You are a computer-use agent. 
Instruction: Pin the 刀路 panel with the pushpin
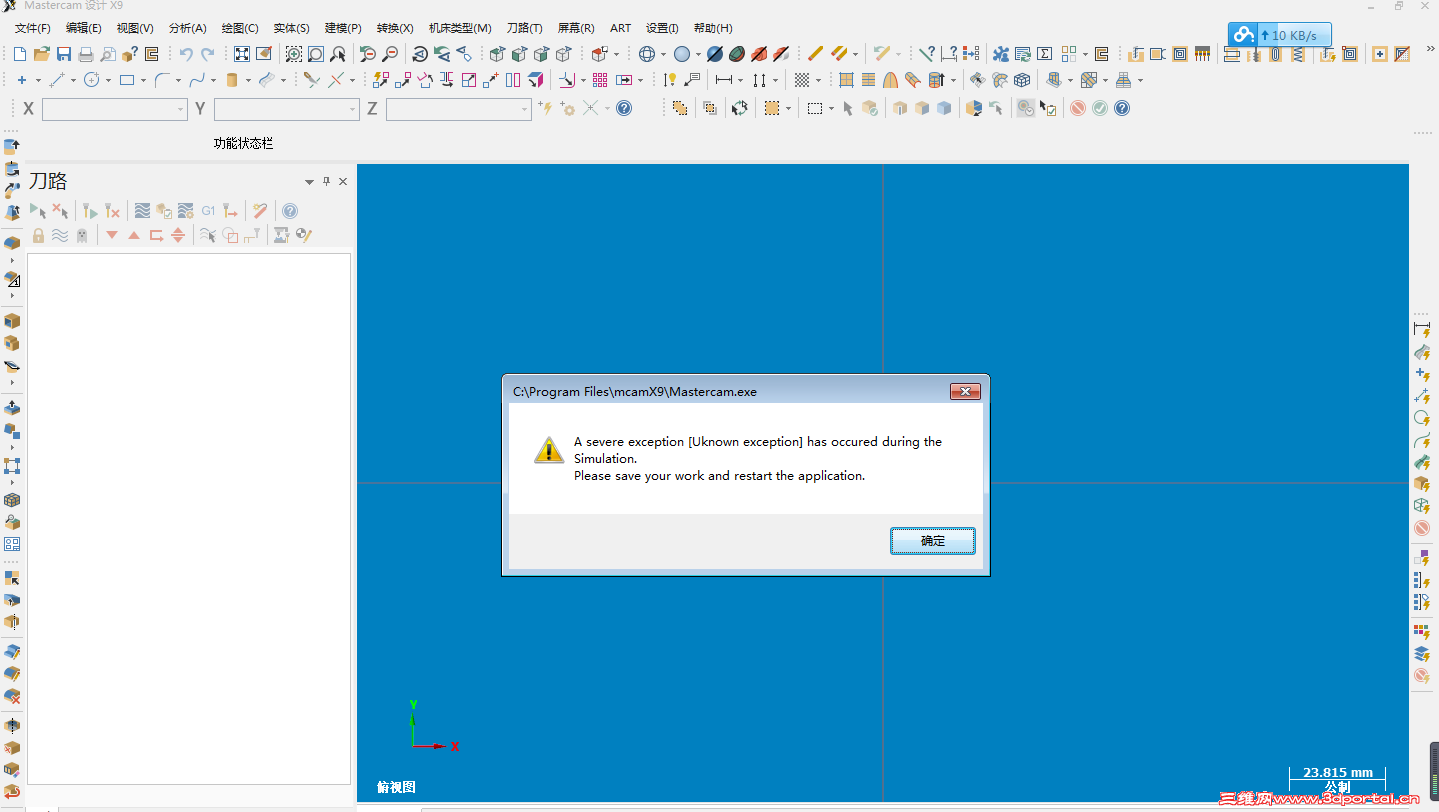coord(326,182)
